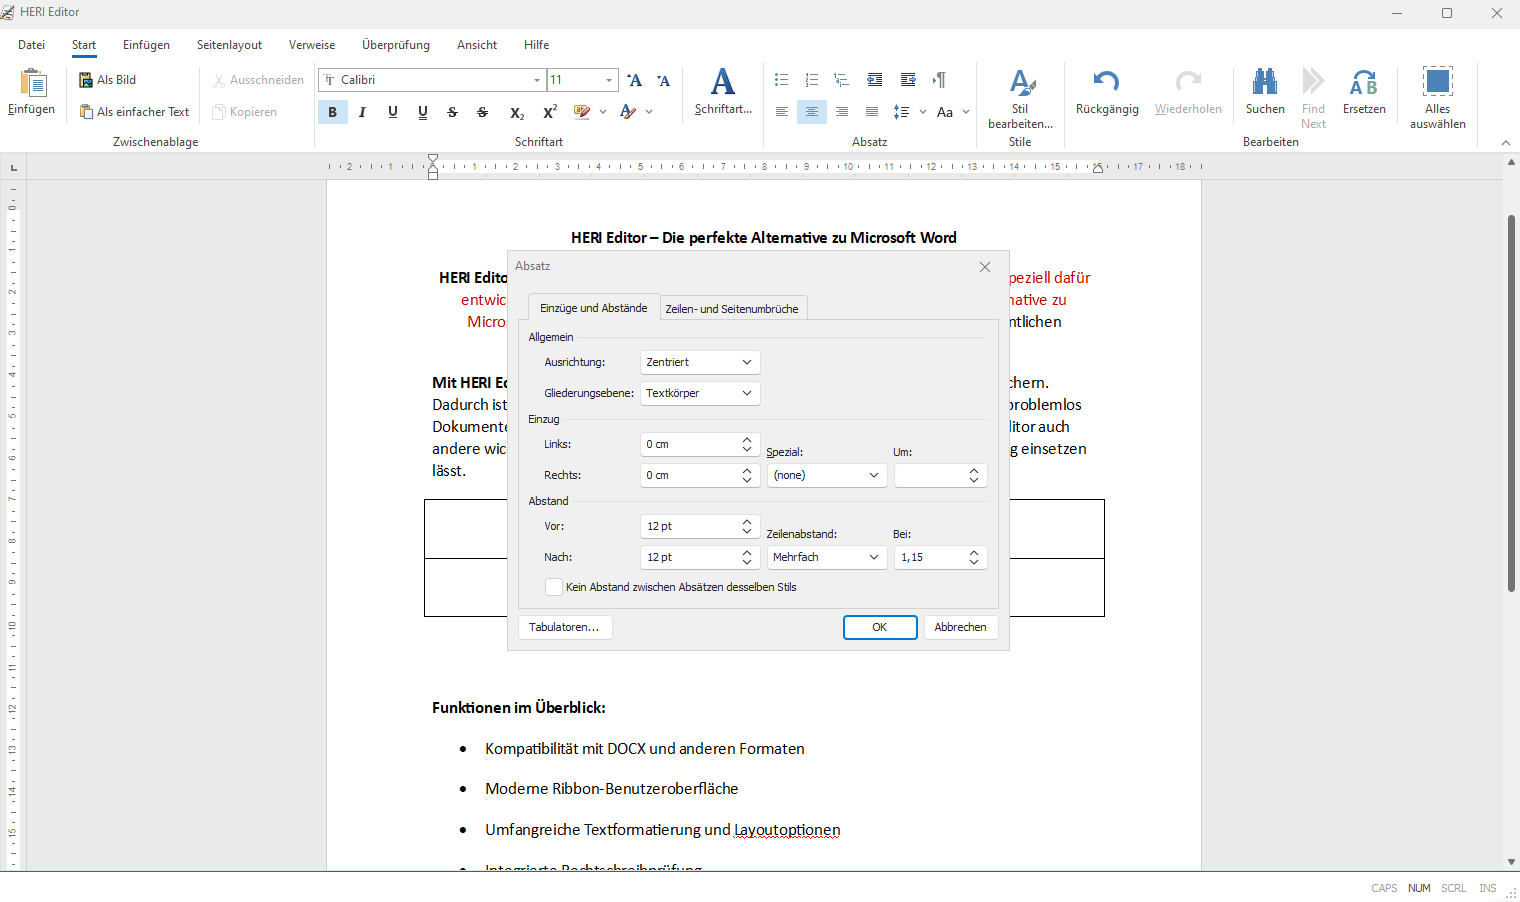Decrease paragraph indent

tap(875, 80)
